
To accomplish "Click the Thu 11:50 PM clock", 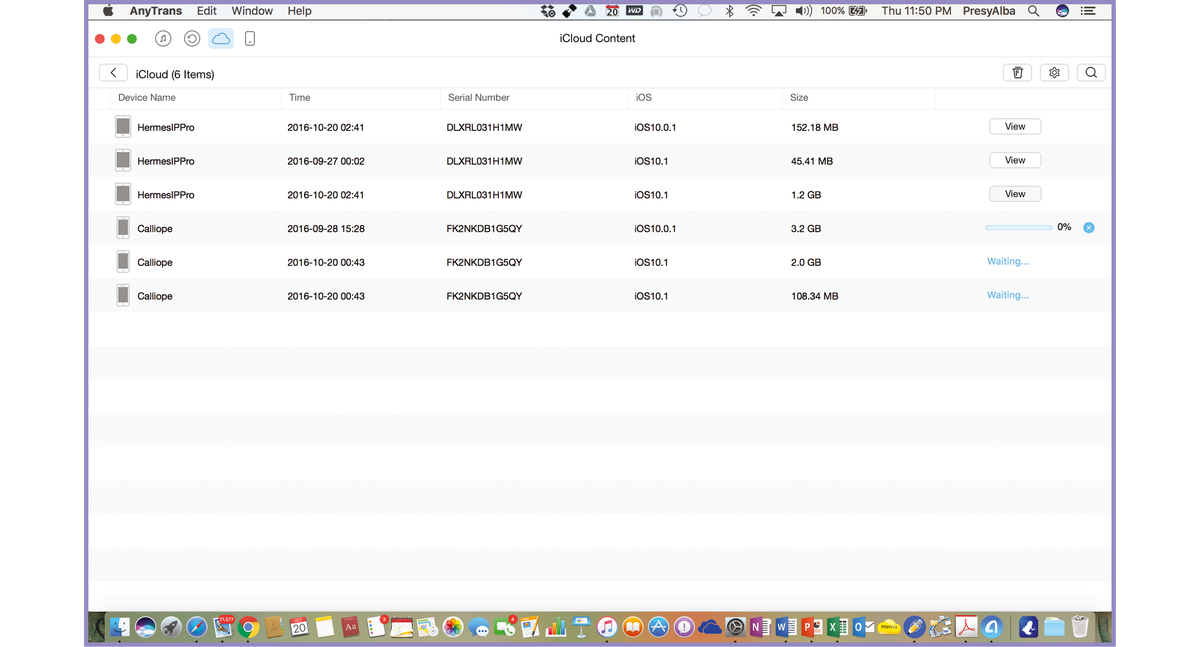I will pos(916,11).
